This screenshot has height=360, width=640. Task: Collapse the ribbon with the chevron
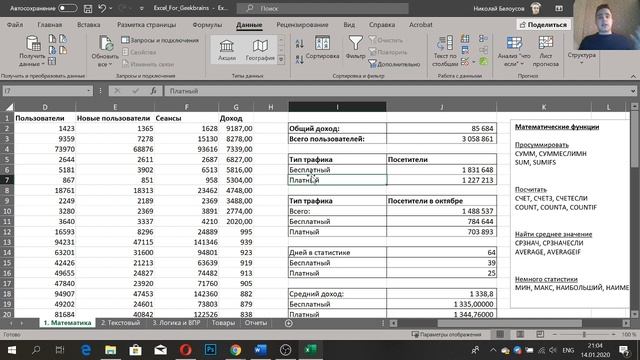click(x=633, y=76)
